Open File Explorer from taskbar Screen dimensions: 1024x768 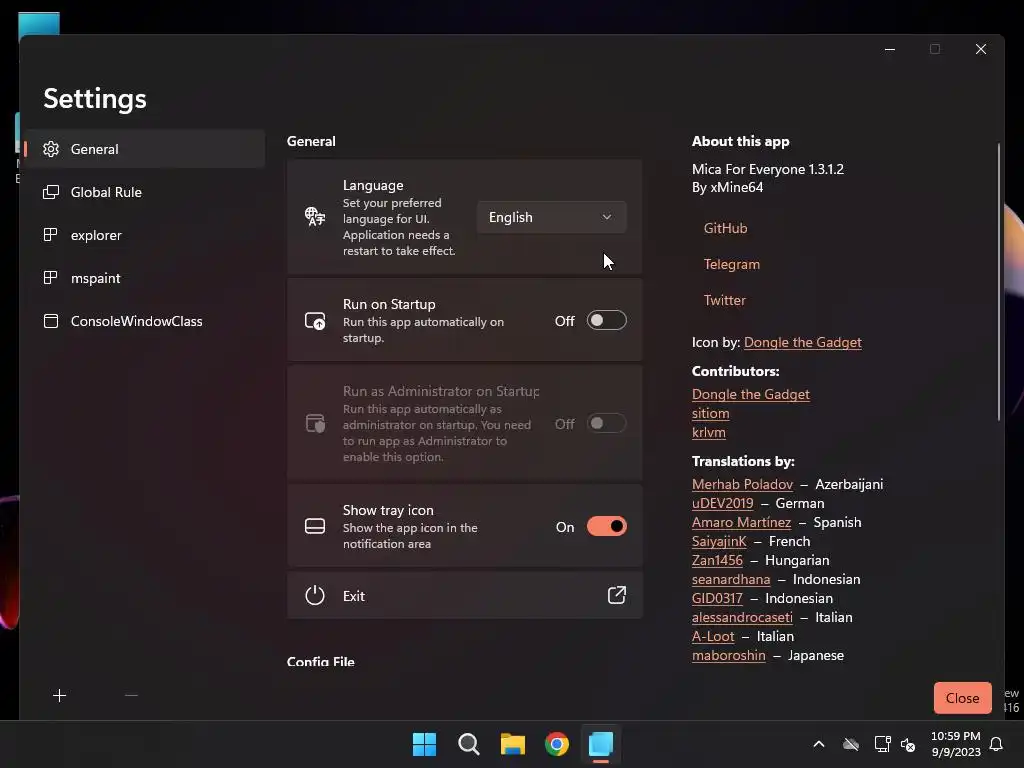(x=513, y=744)
